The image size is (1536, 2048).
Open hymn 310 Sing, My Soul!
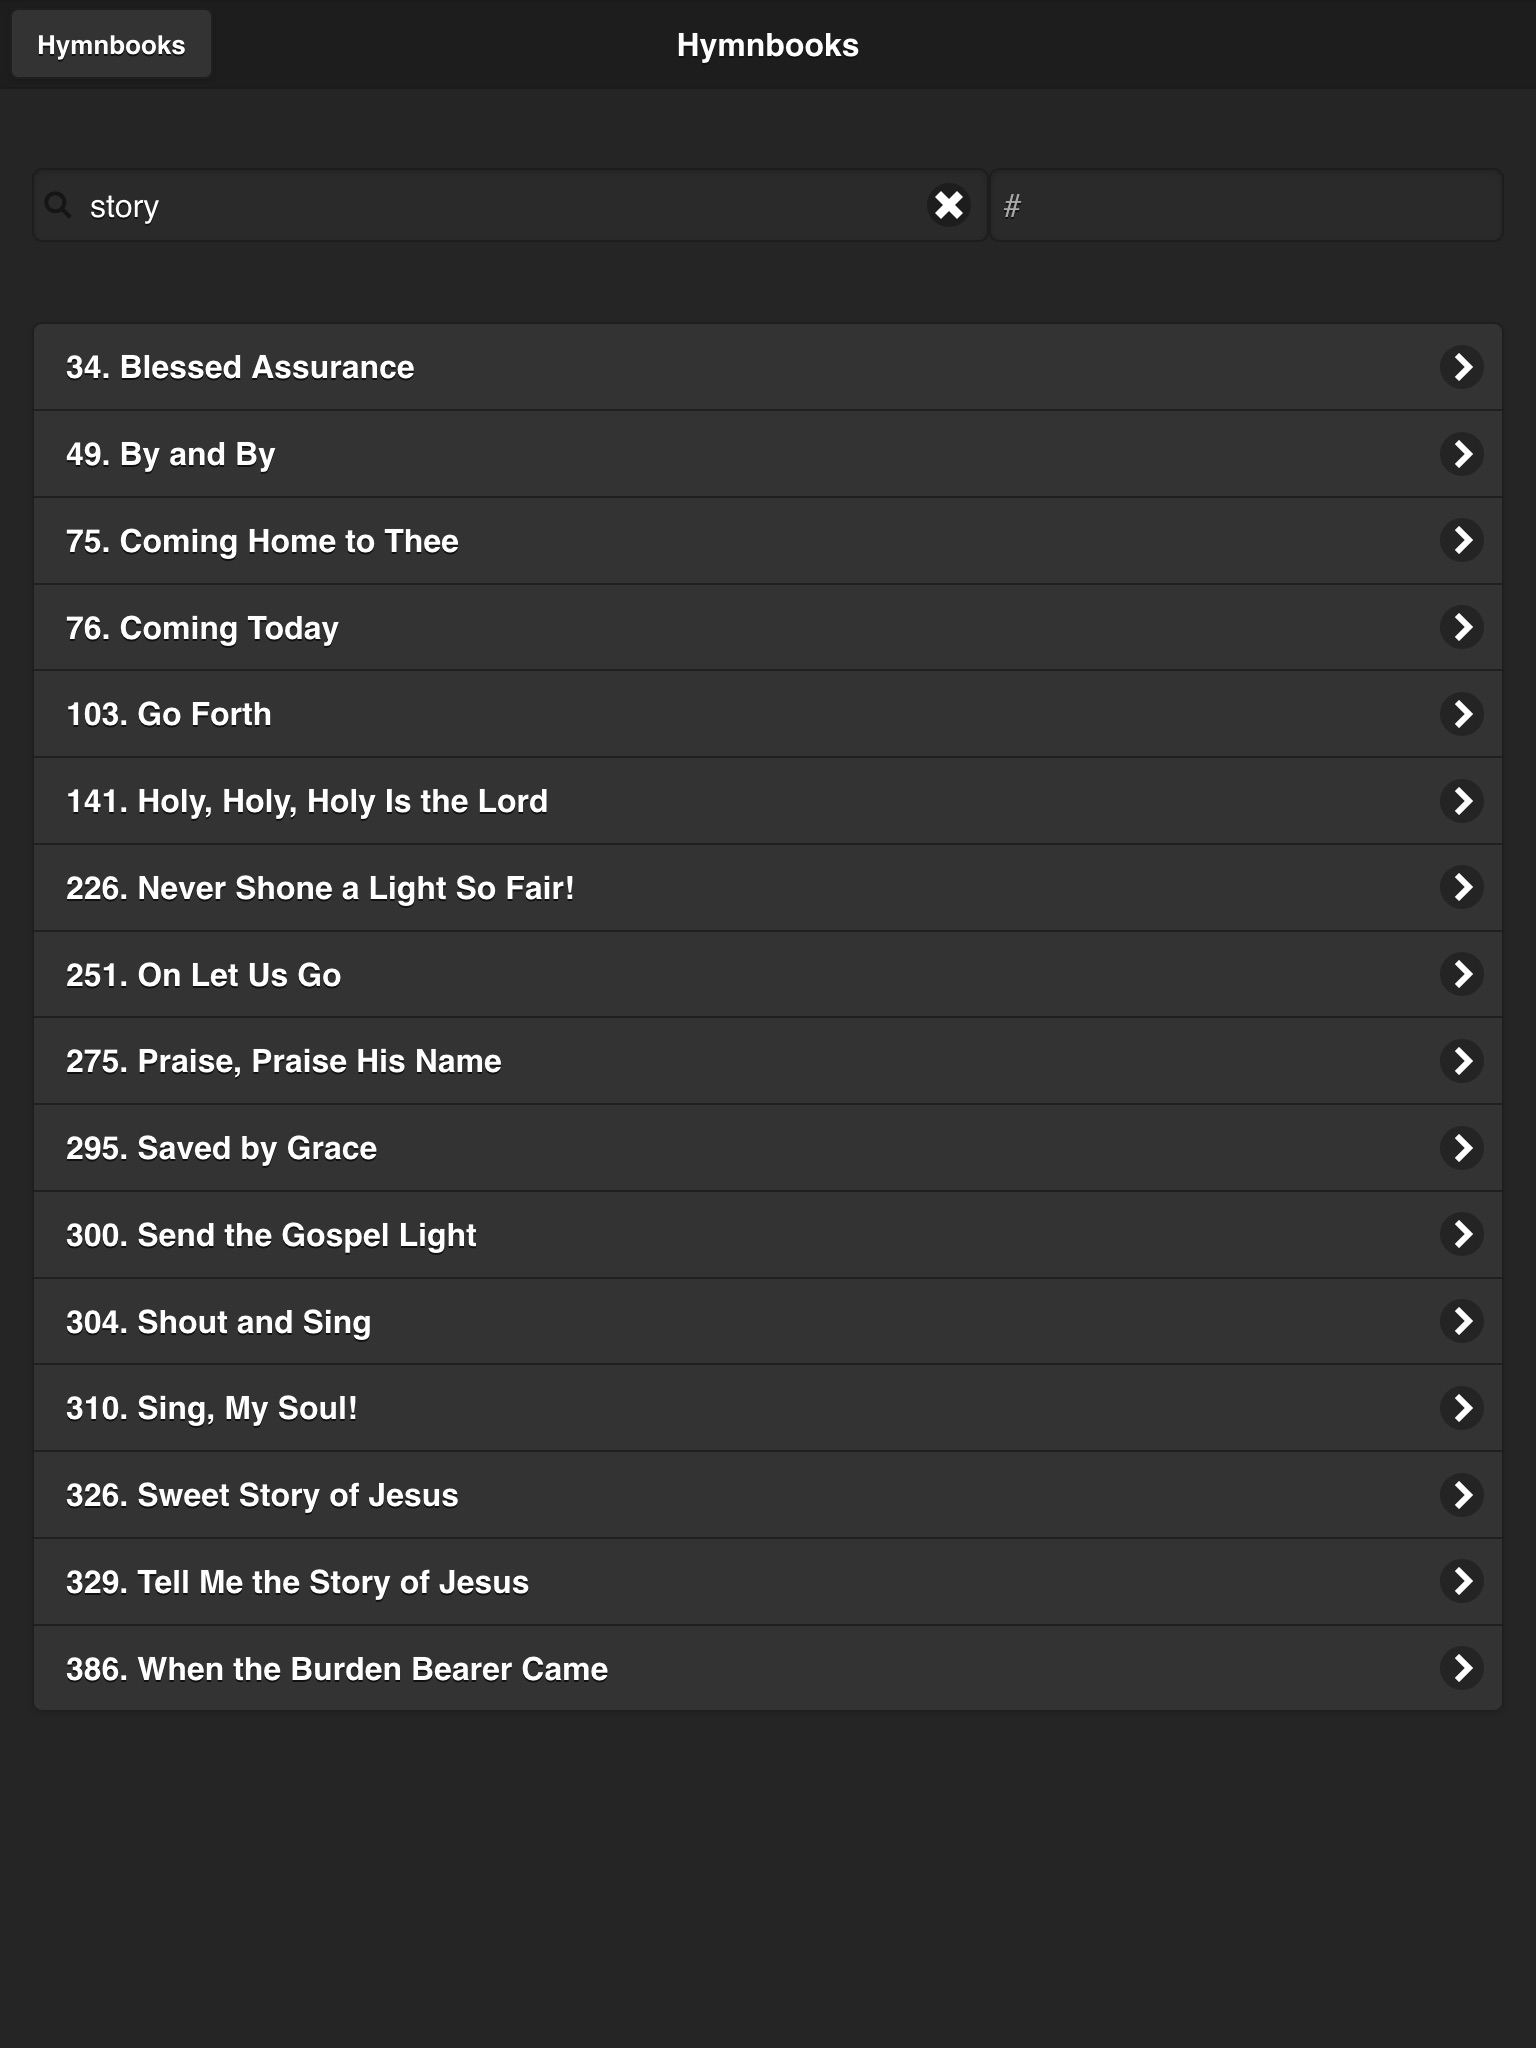click(x=212, y=1408)
